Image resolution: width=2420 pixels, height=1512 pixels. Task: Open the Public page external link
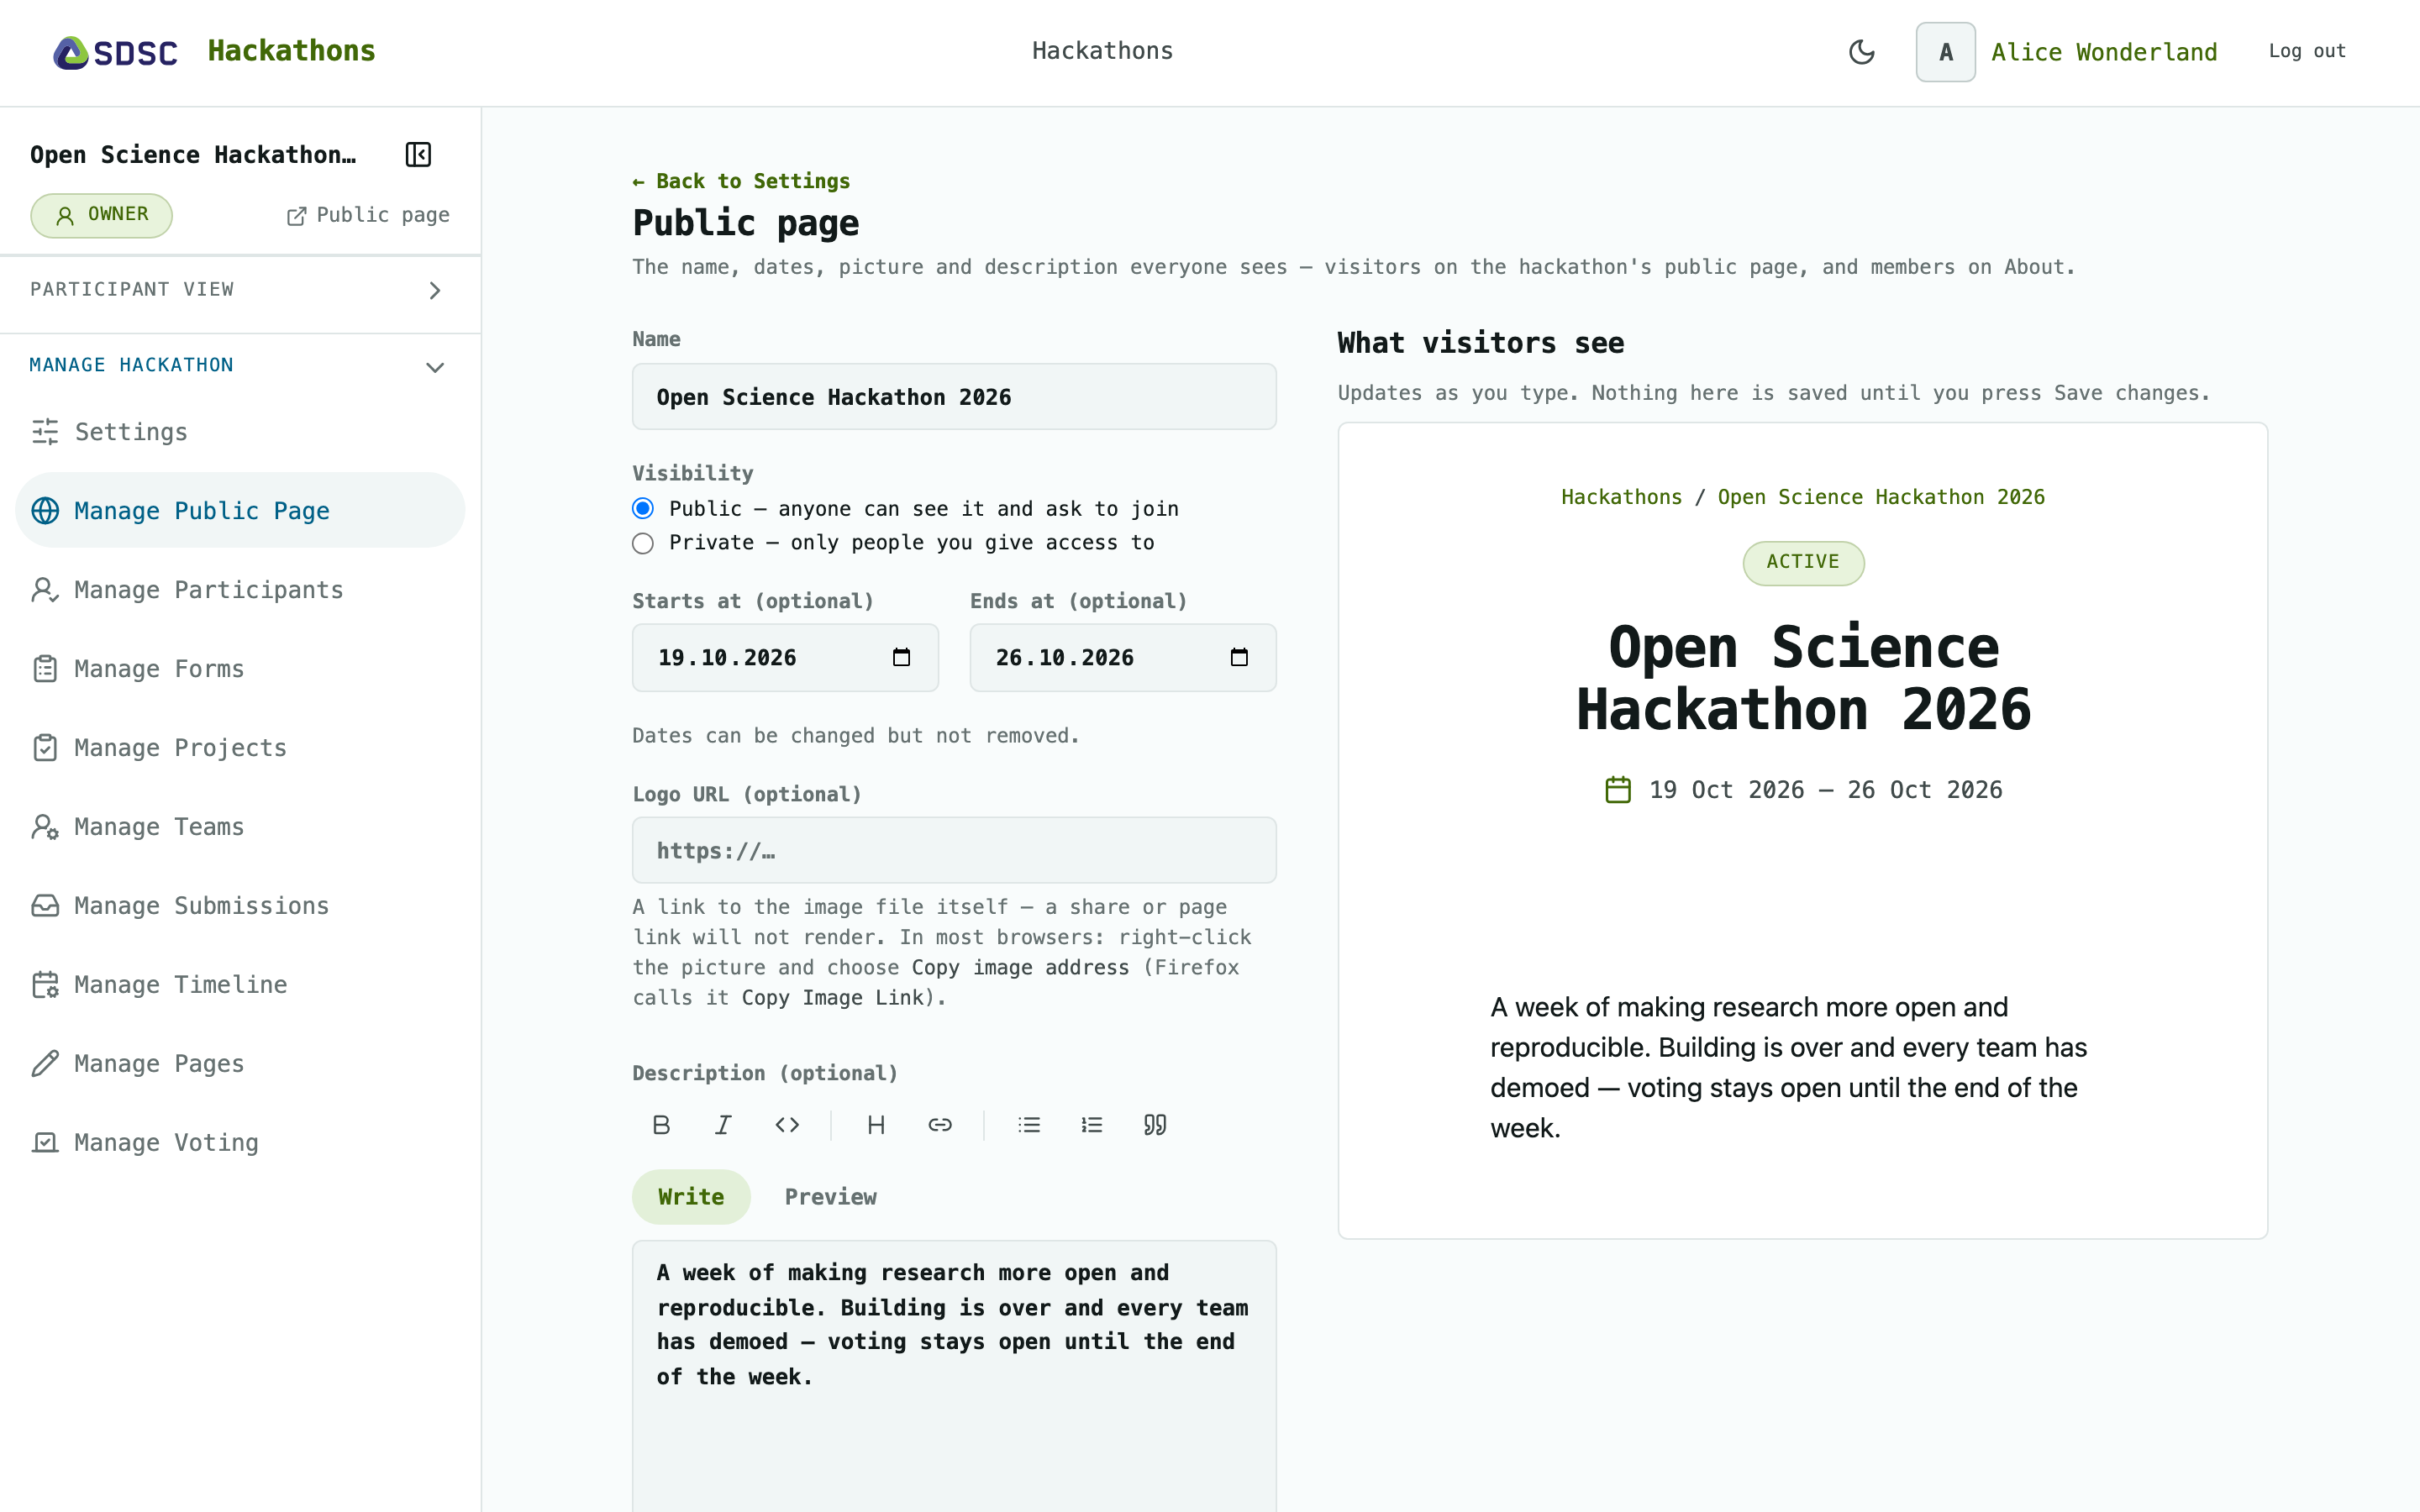(x=368, y=215)
